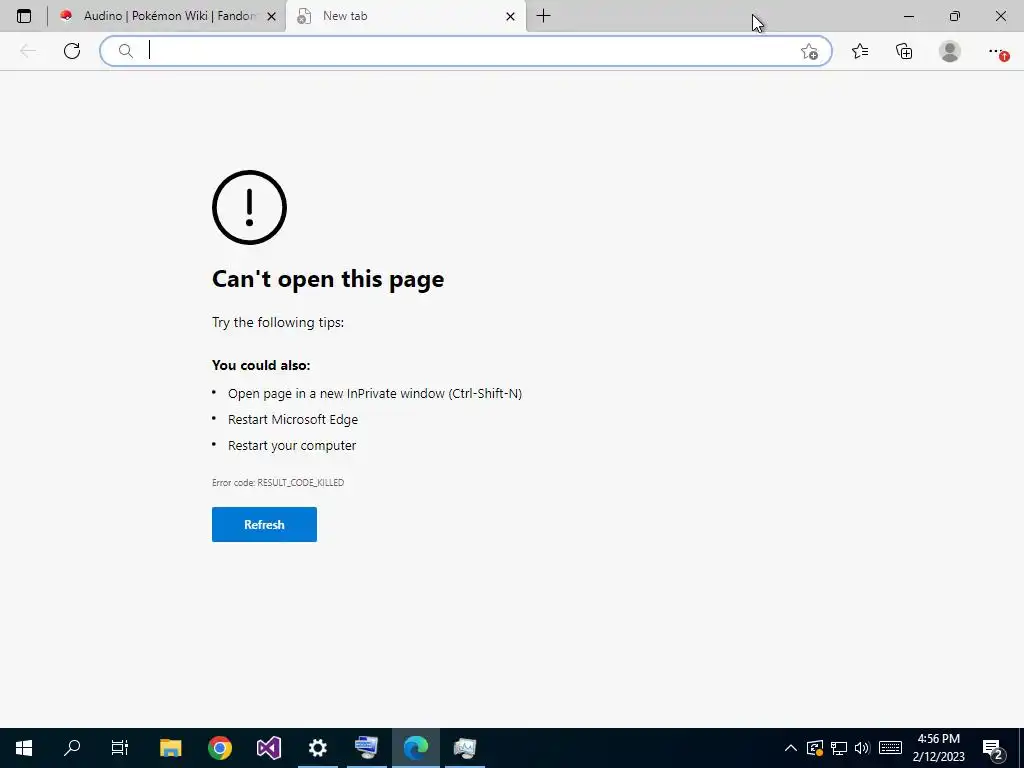Image resolution: width=1024 pixels, height=768 pixels.
Task: Open the Action Center notifications icon
Action: pyautogui.click(x=993, y=748)
